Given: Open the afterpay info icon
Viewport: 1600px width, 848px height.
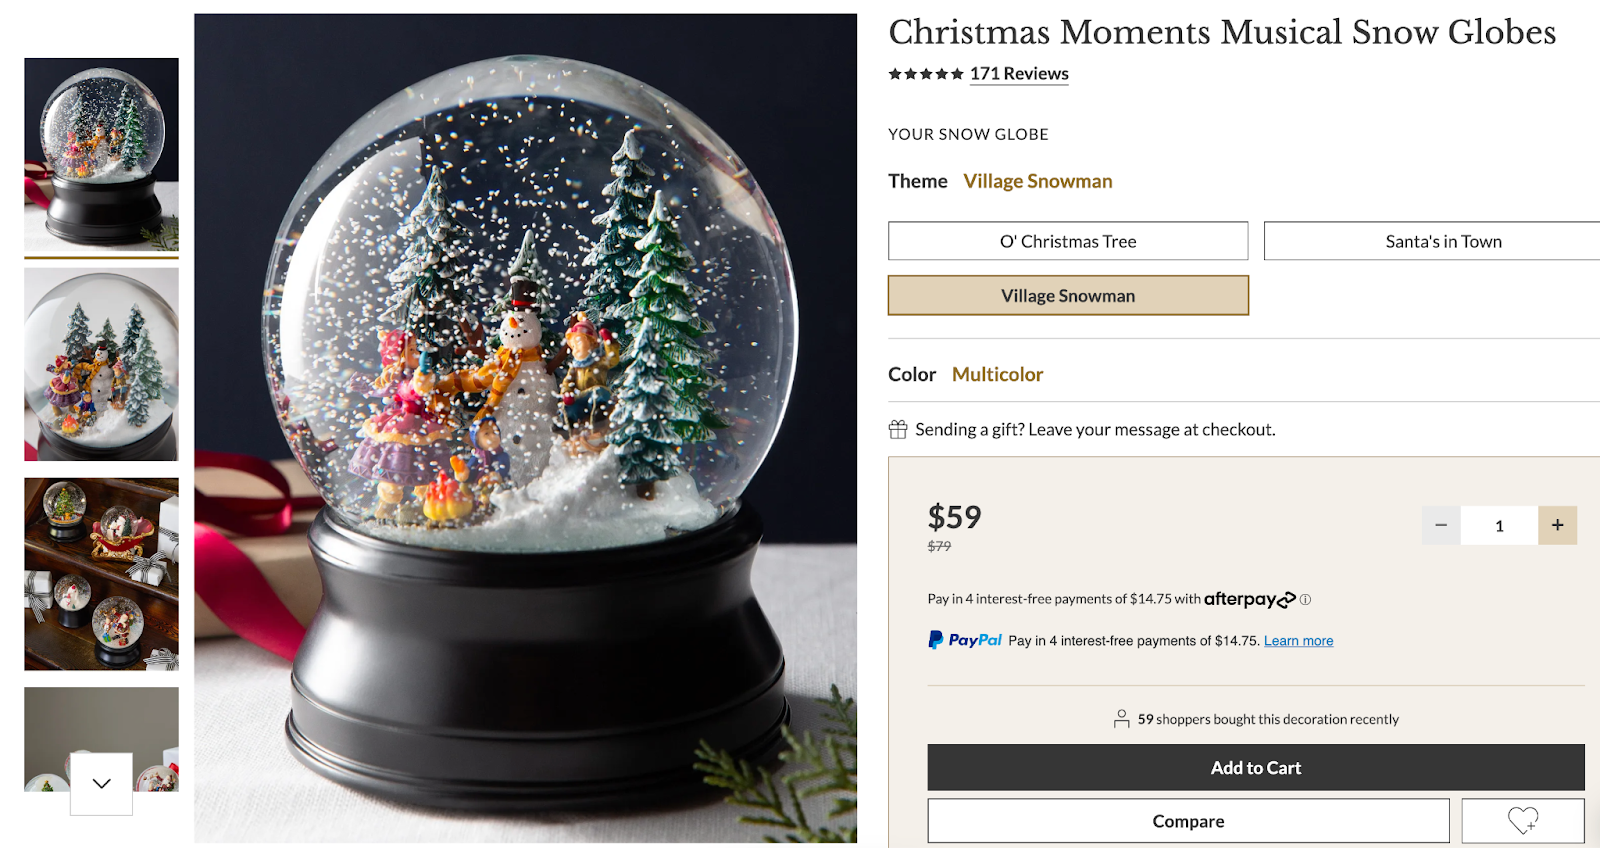Looking at the screenshot, I should [1305, 599].
